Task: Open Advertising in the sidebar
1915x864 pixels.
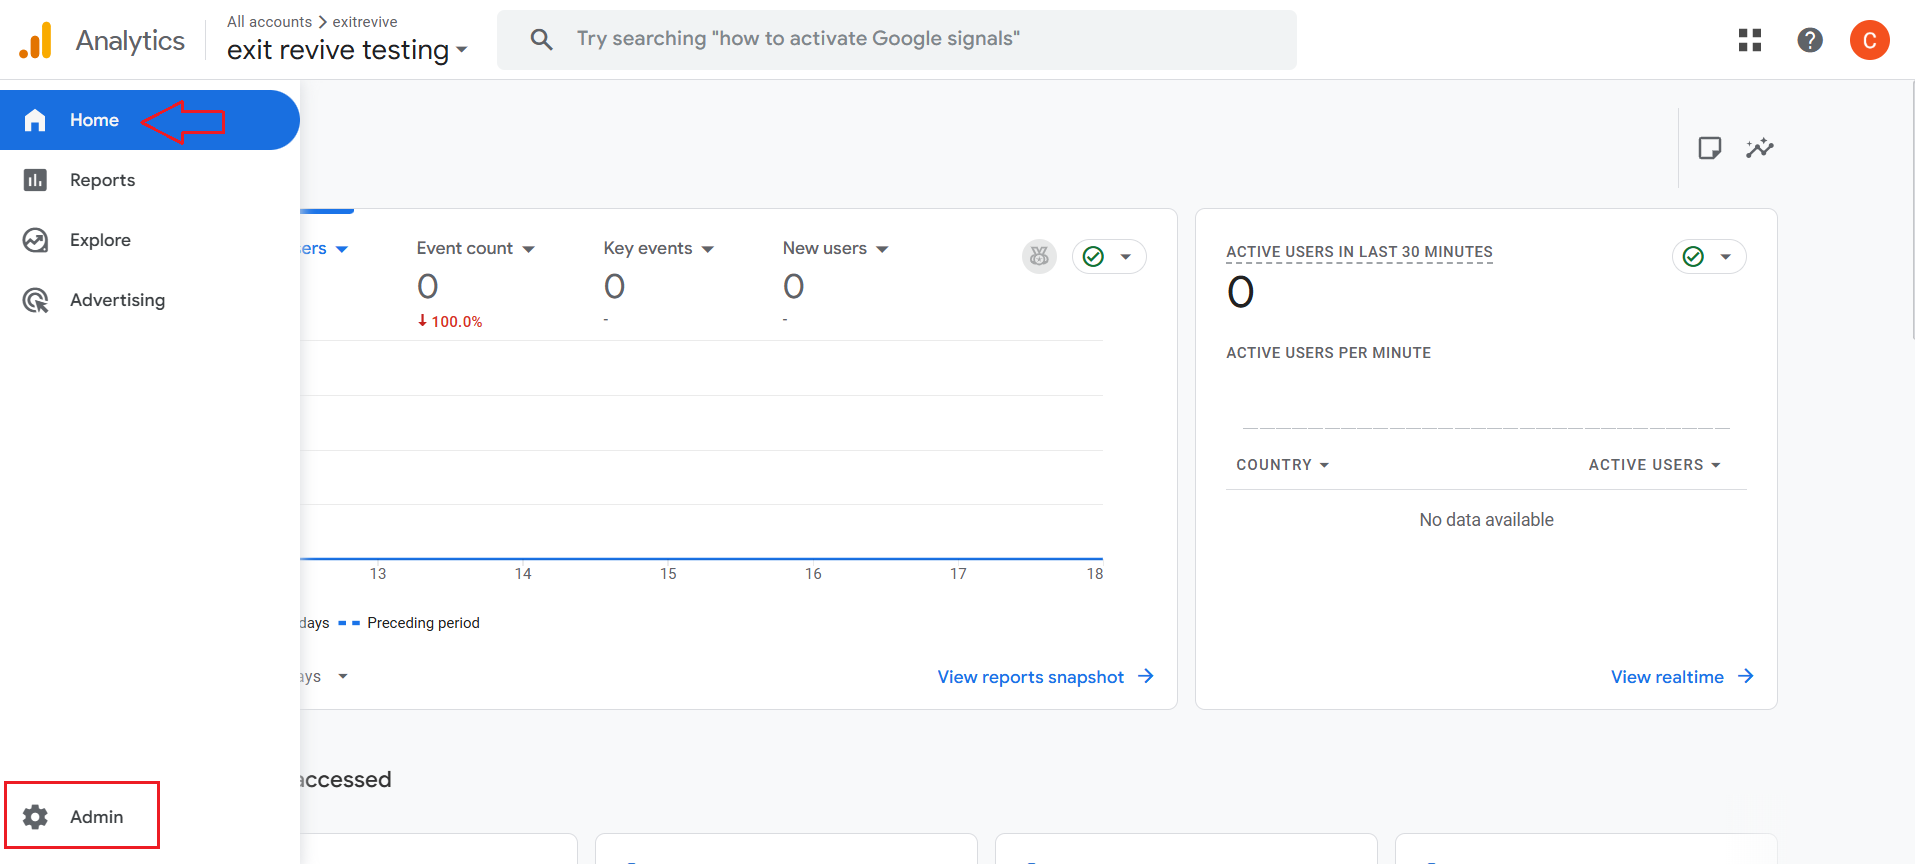Action: [x=117, y=300]
